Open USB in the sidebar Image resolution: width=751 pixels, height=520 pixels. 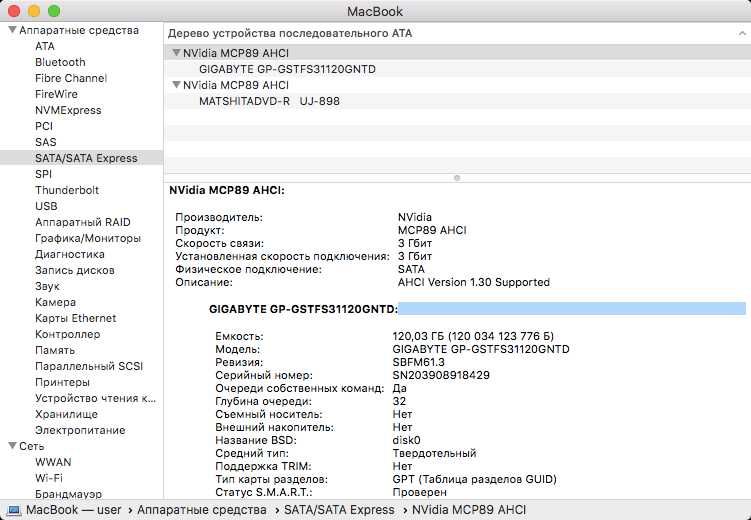pyautogui.click(x=46, y=206)
